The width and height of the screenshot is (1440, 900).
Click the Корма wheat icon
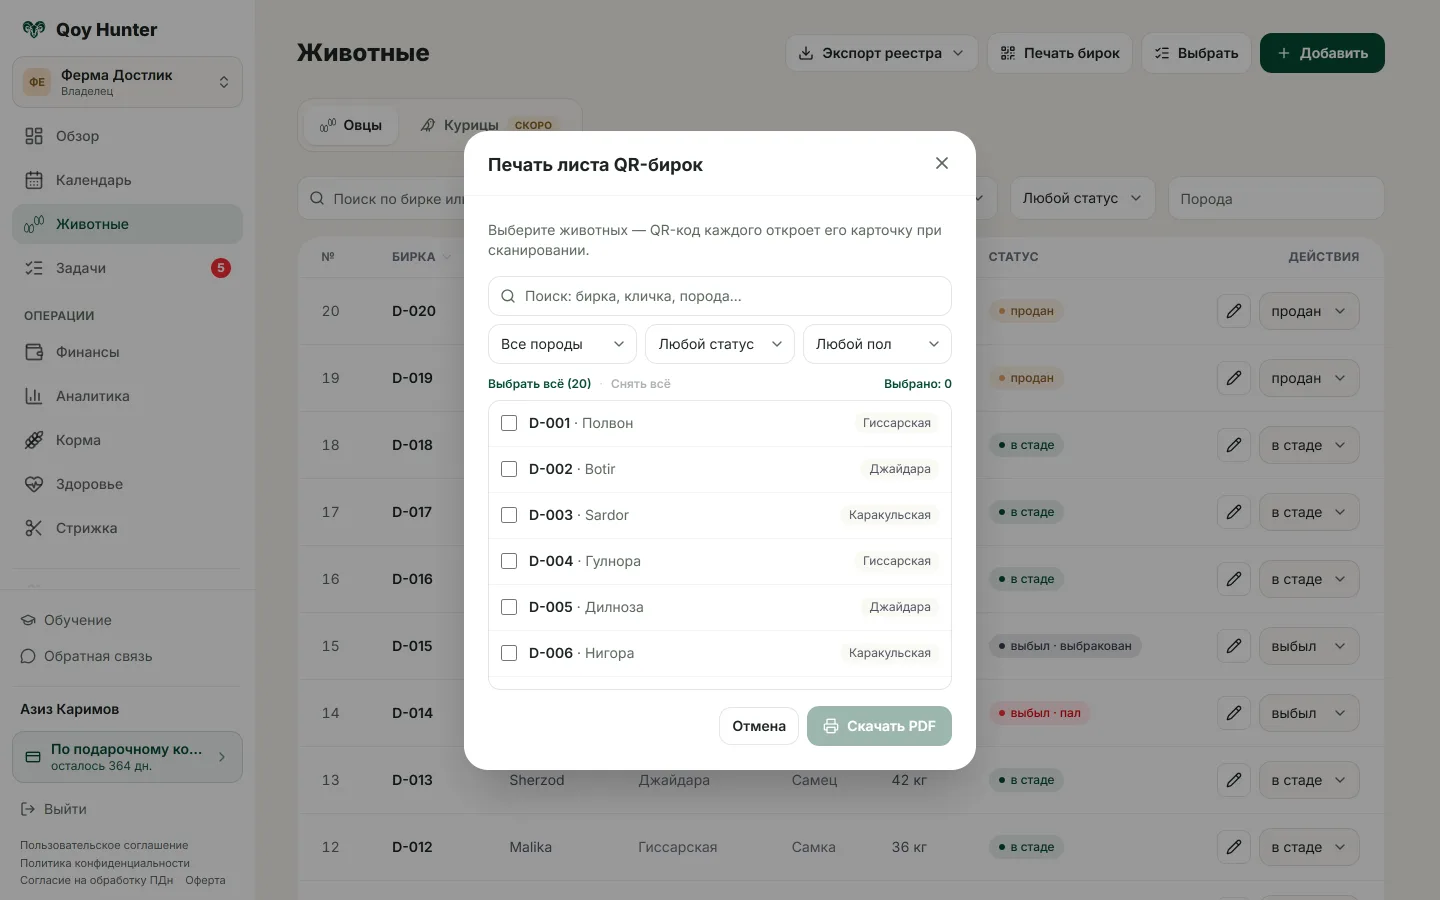(34, 440)
